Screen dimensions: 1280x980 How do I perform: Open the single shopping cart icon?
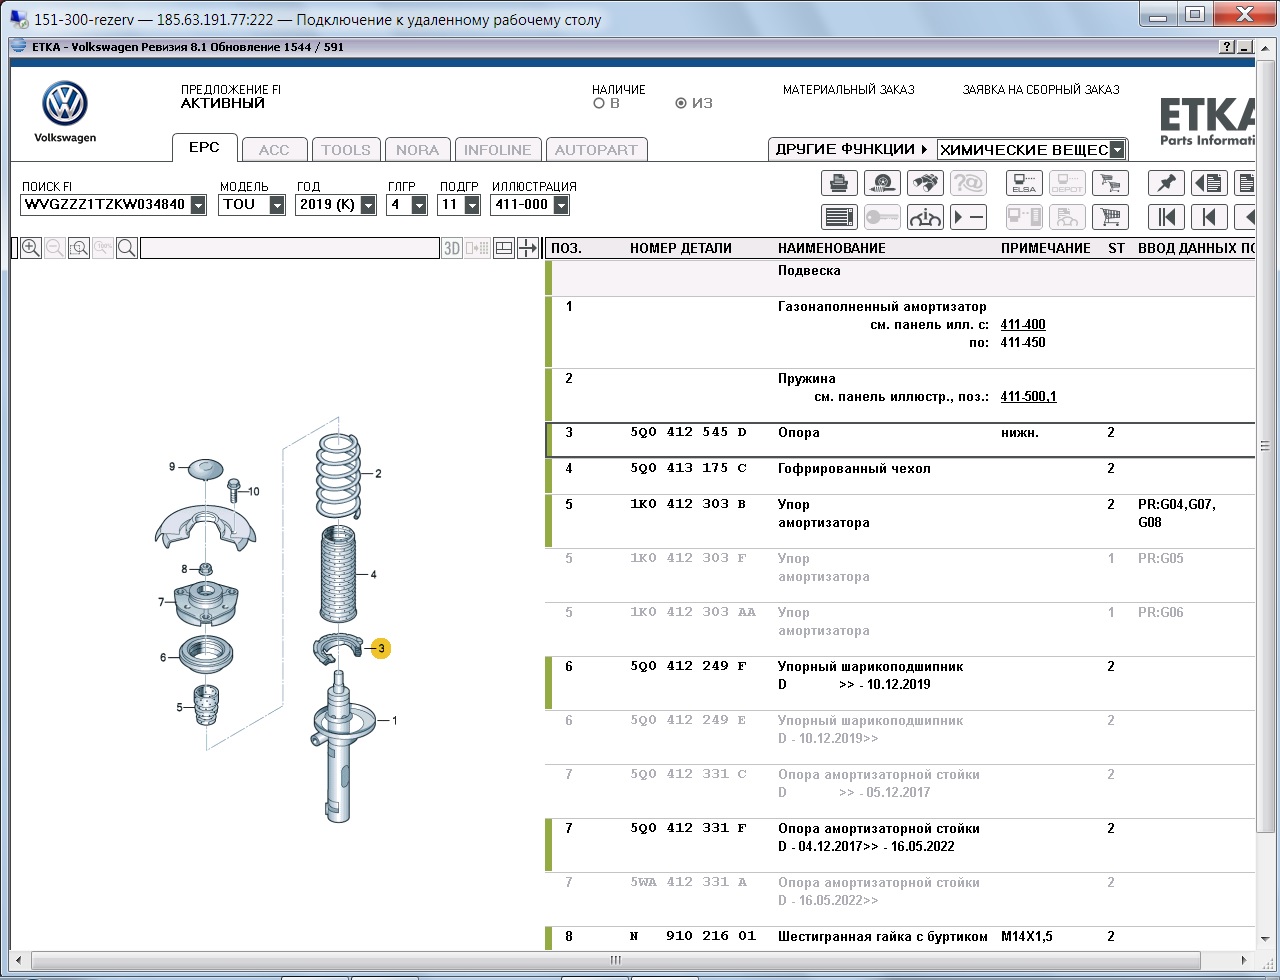tap(1110, 217)
